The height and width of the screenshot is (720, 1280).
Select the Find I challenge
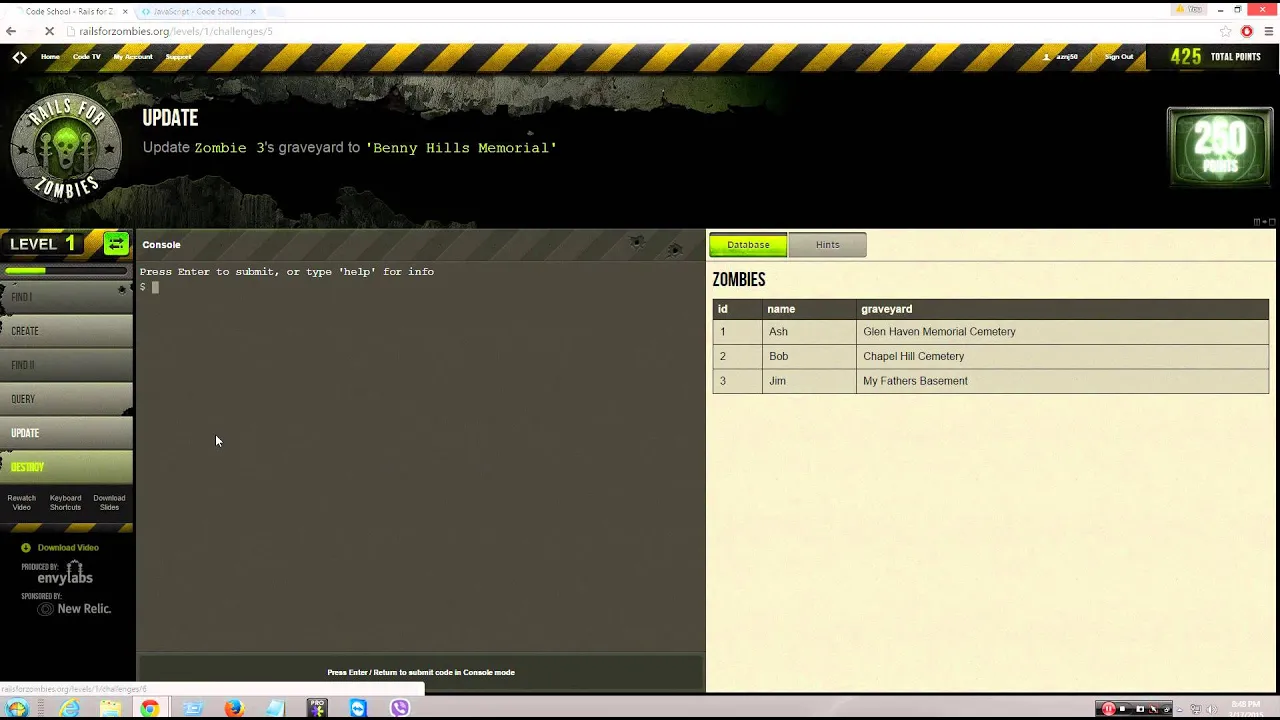(x=66, y=297)
